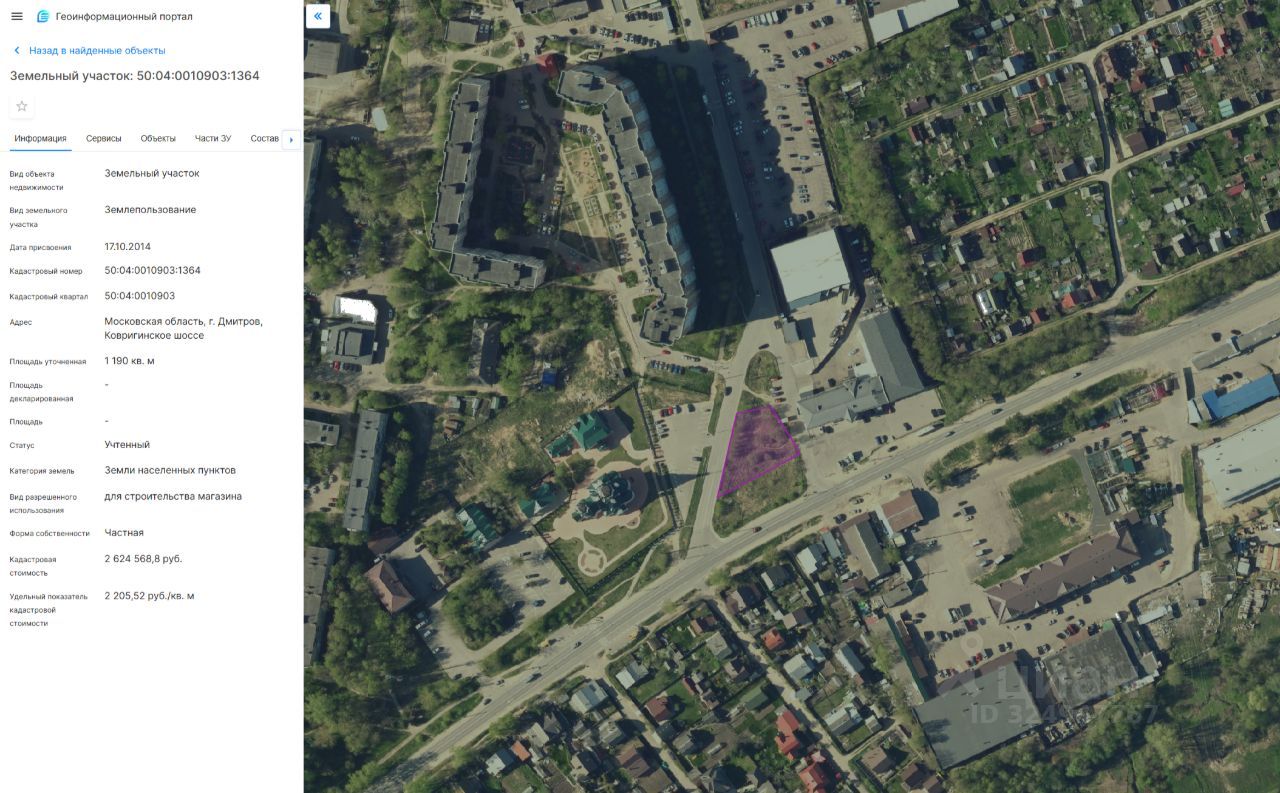Screen dimensions: 1280x793
Task: Click the label Удельный показатель кадастровой стоимости
Action: coord(49,609)
